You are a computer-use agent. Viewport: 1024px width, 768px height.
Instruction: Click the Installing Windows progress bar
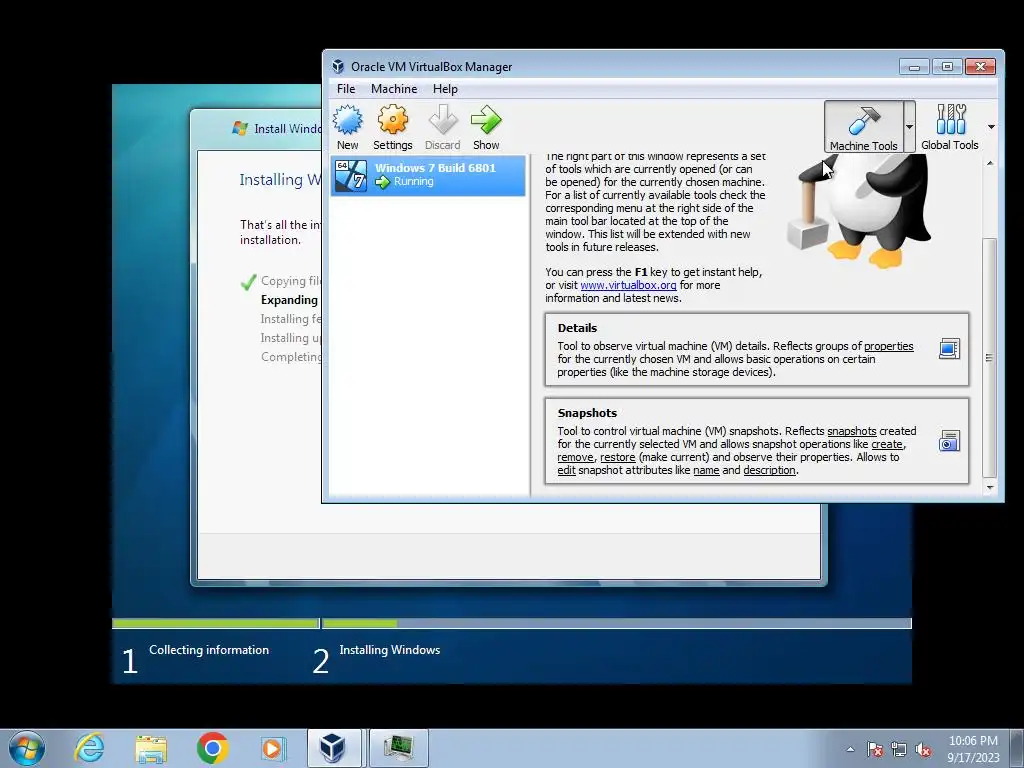pyautogui.click(x=616, y=624)
